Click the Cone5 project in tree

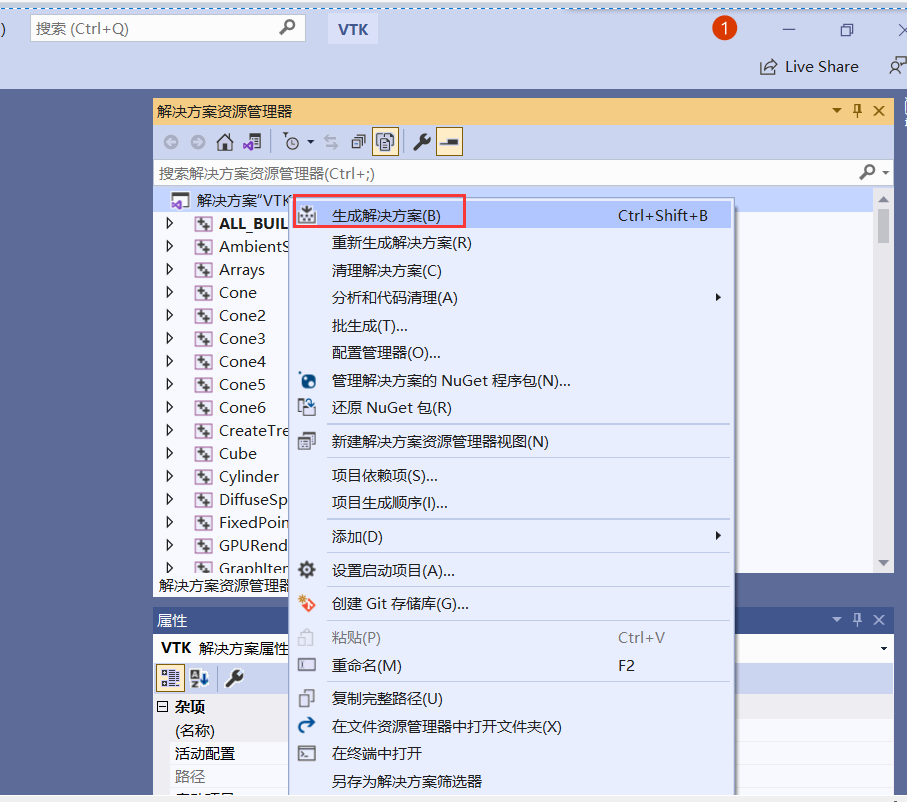point(242,384)
